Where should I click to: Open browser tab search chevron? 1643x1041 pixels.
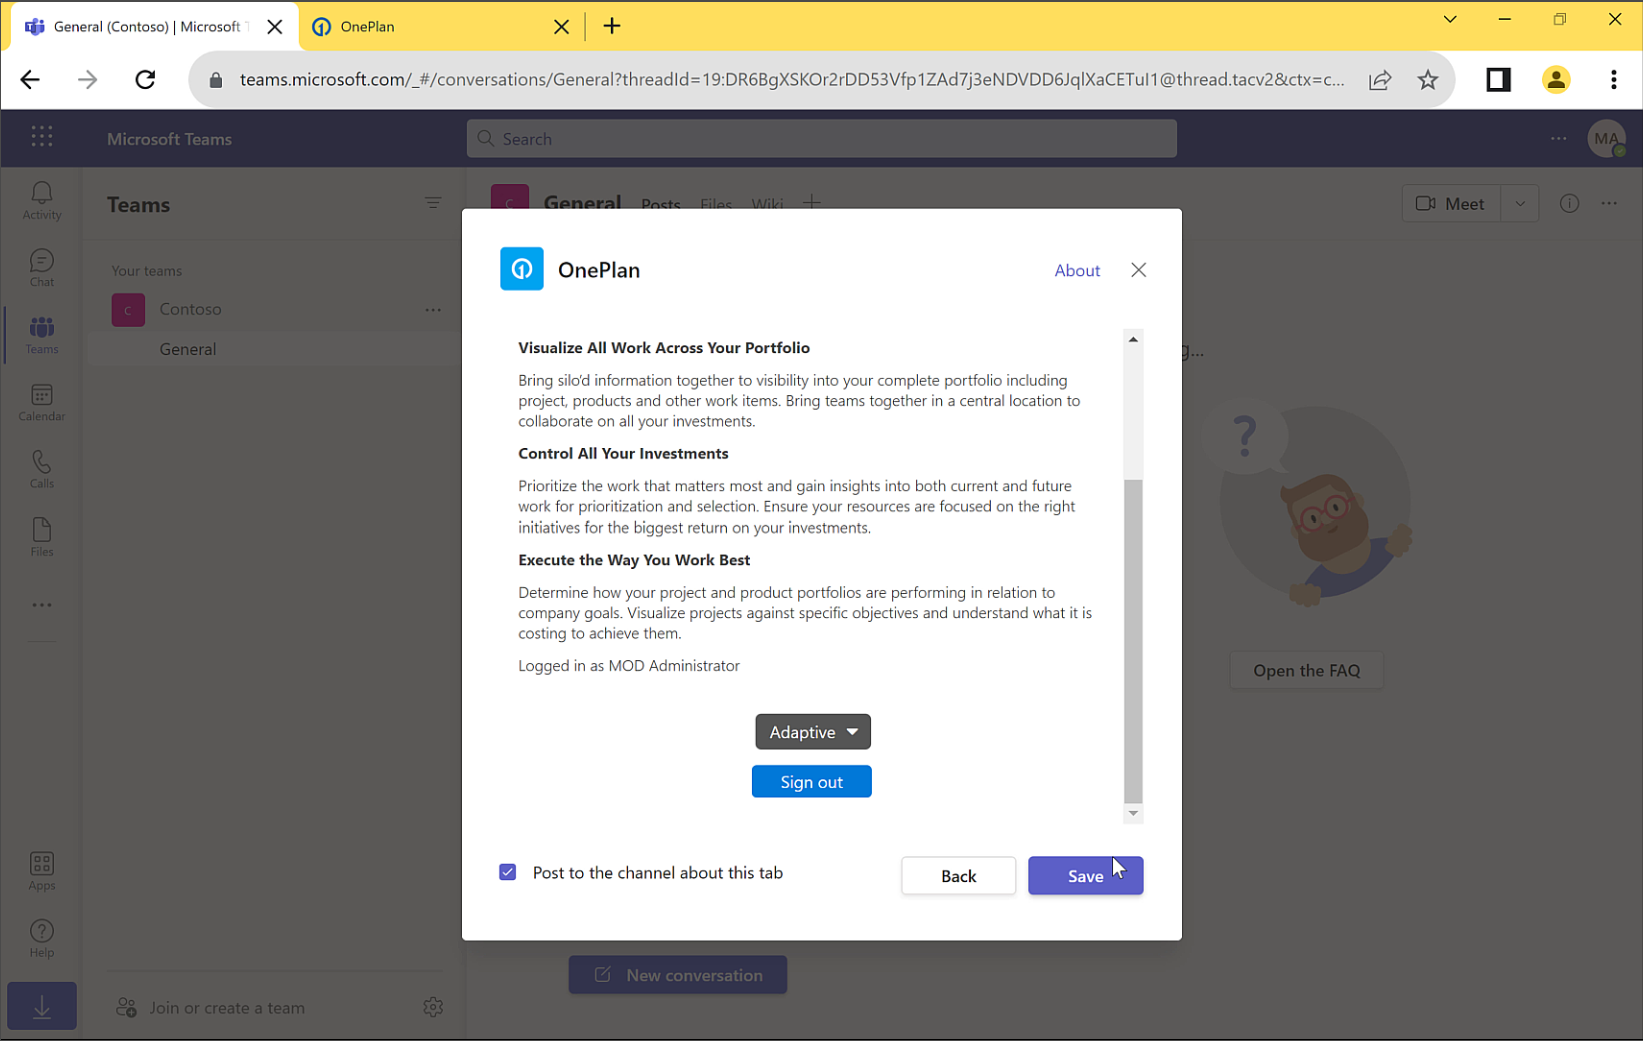[1449, 19]
